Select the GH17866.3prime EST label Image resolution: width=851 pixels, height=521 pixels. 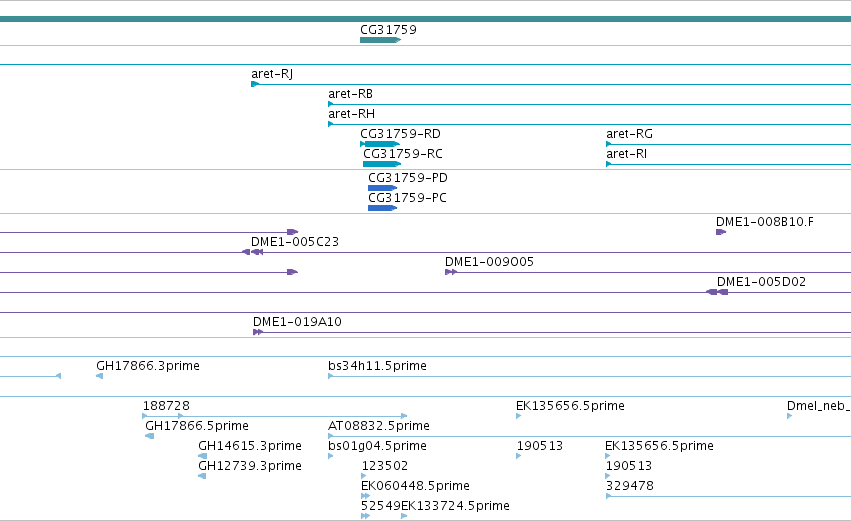148,366
